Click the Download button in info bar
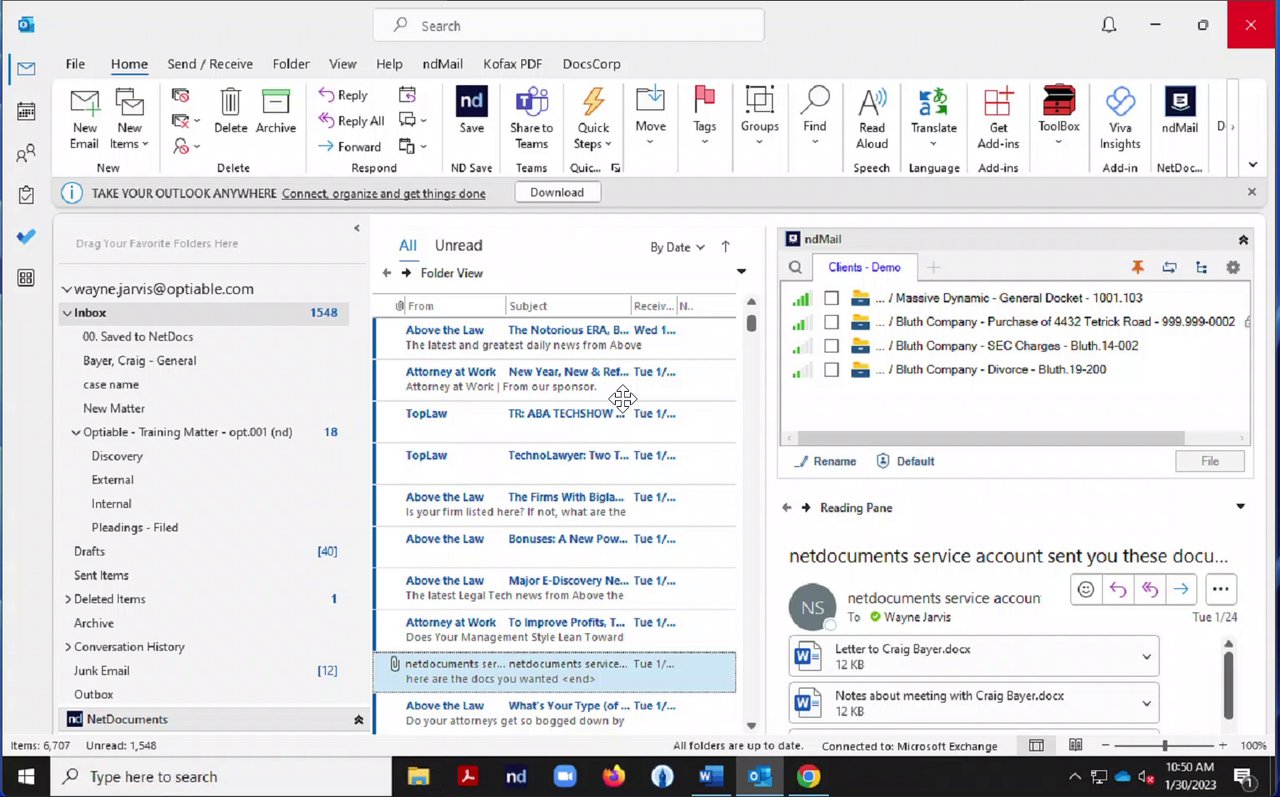The image size is (1280, 797). [557, 192]
